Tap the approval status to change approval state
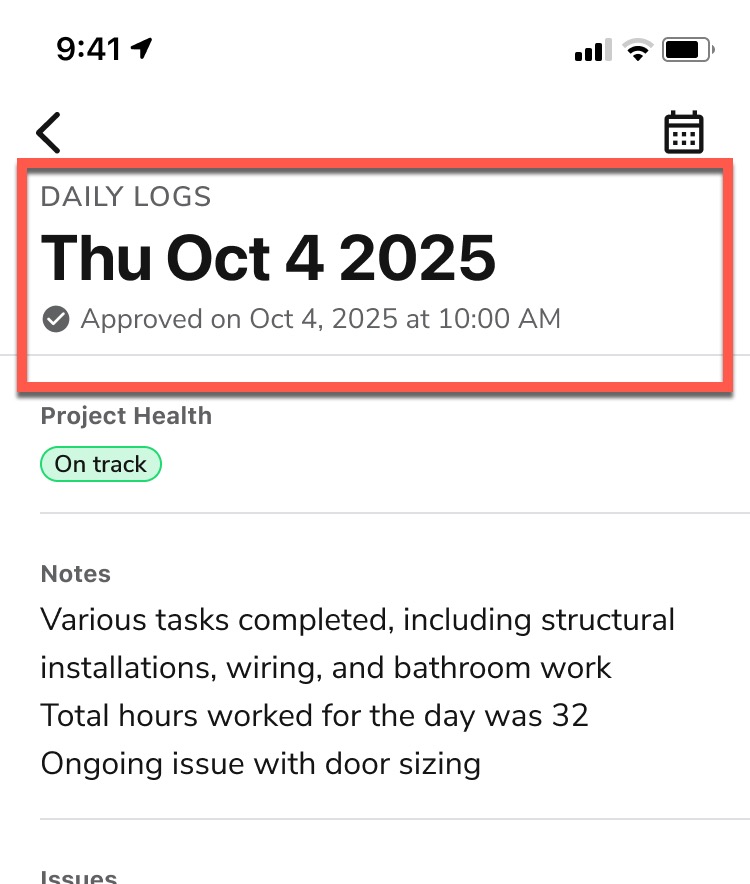 coord(321,318)
